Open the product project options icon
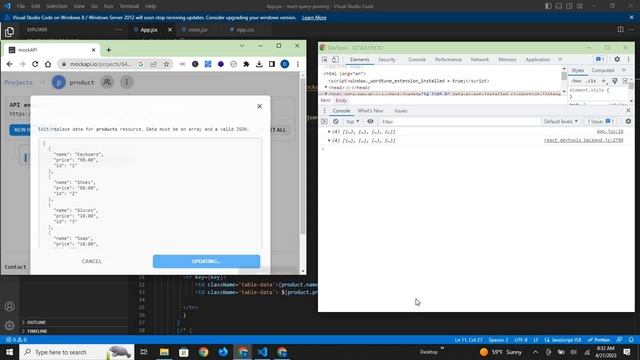The image size is (640, 360). coord(127,82)
